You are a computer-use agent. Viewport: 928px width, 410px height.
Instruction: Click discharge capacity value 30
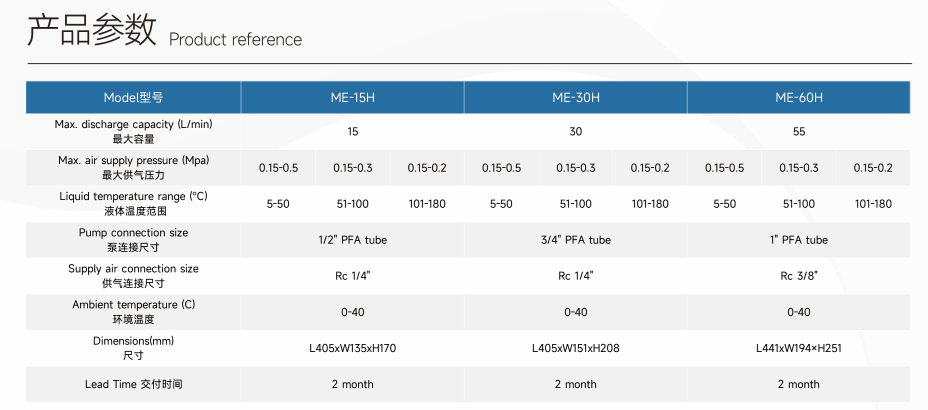[x=575, y=132]
